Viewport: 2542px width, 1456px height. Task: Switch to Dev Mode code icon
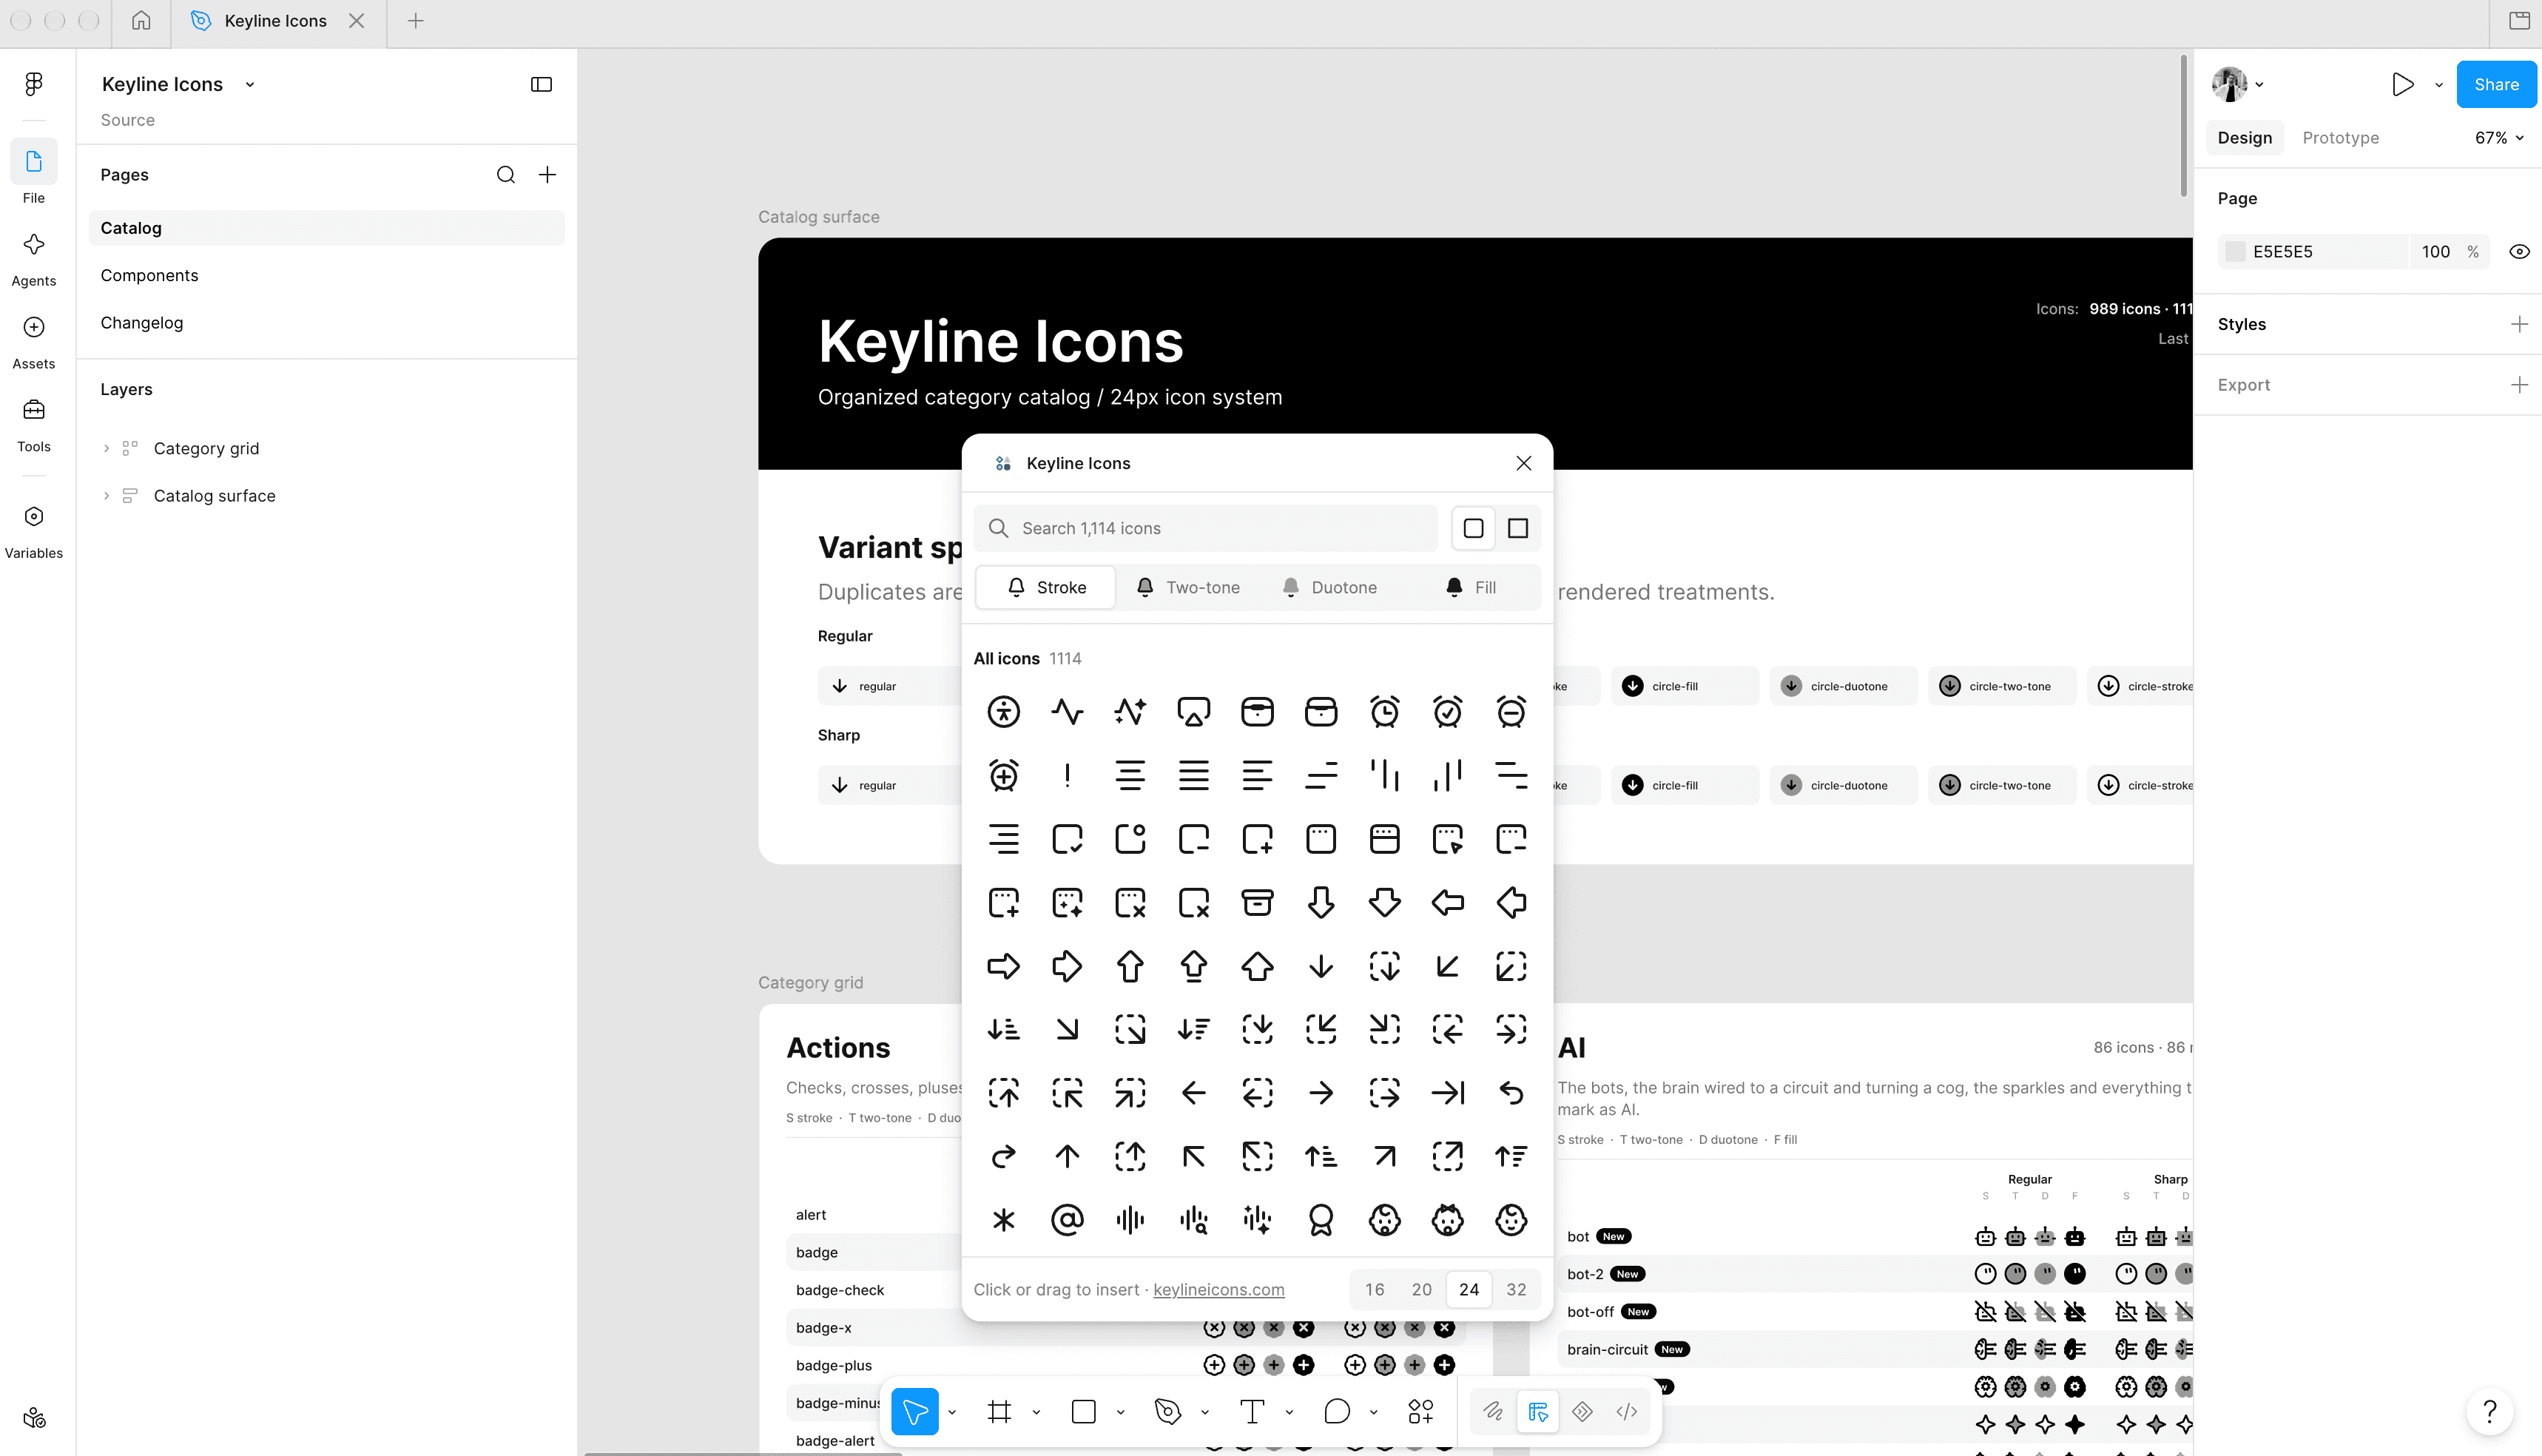[x=1627, y=1411]
